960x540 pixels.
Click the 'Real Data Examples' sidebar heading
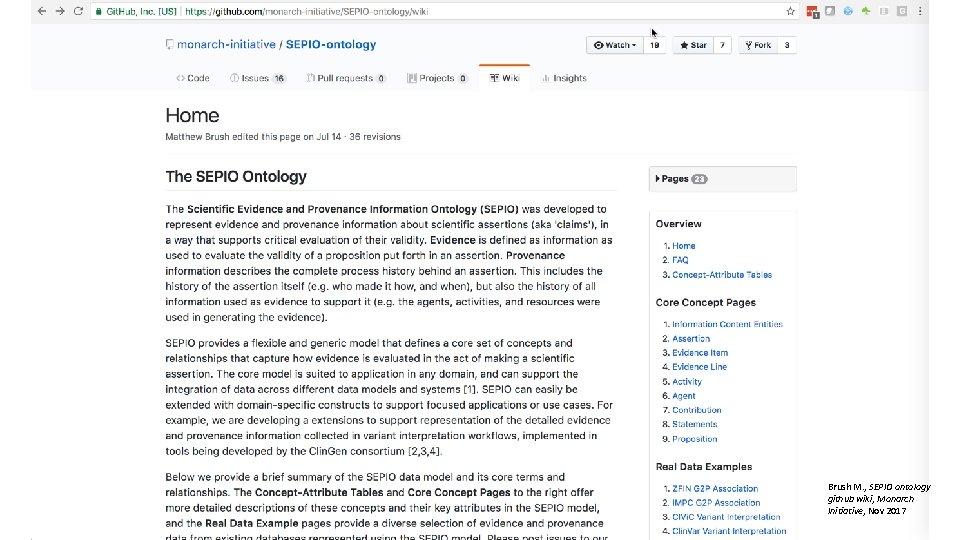tap(703, 467)
